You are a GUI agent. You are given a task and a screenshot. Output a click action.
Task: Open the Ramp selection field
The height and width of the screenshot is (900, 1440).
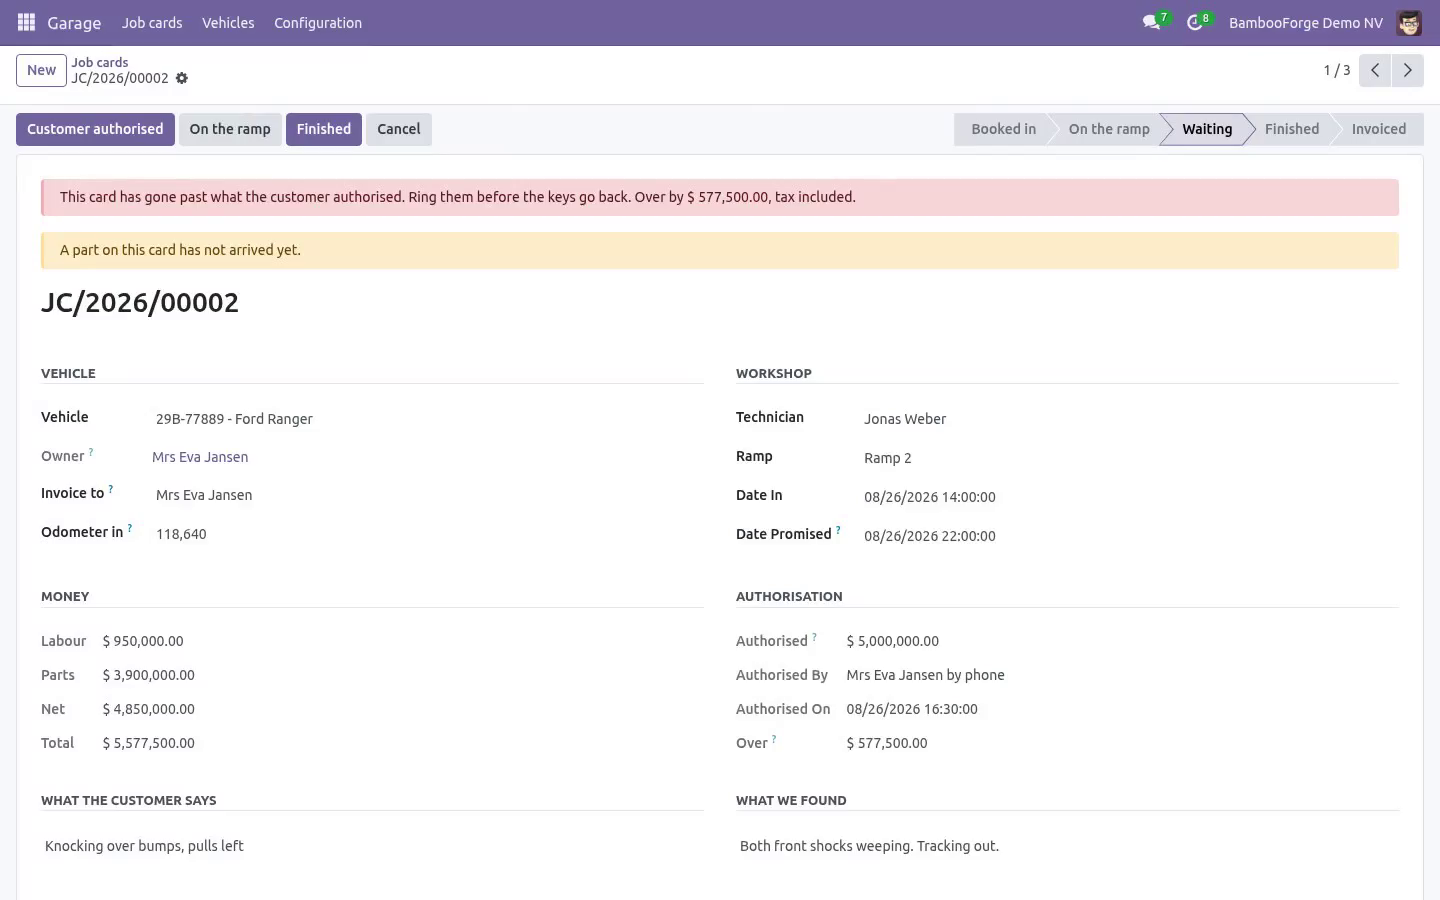[1129, 458]
